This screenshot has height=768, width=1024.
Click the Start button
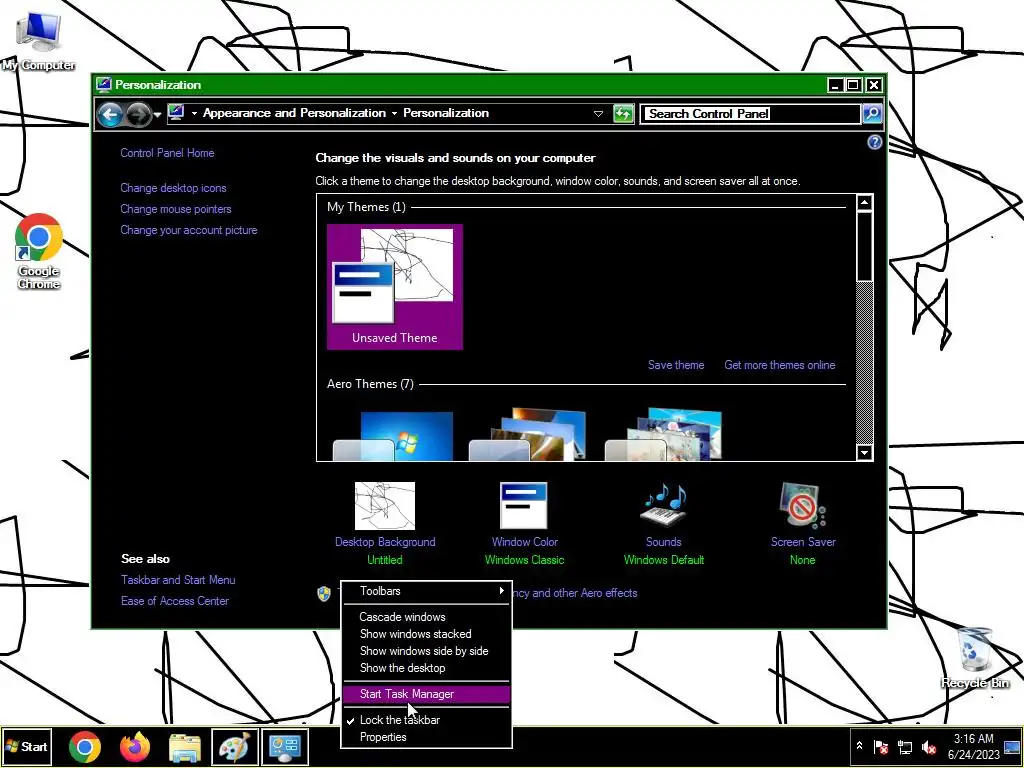point(26,746)
